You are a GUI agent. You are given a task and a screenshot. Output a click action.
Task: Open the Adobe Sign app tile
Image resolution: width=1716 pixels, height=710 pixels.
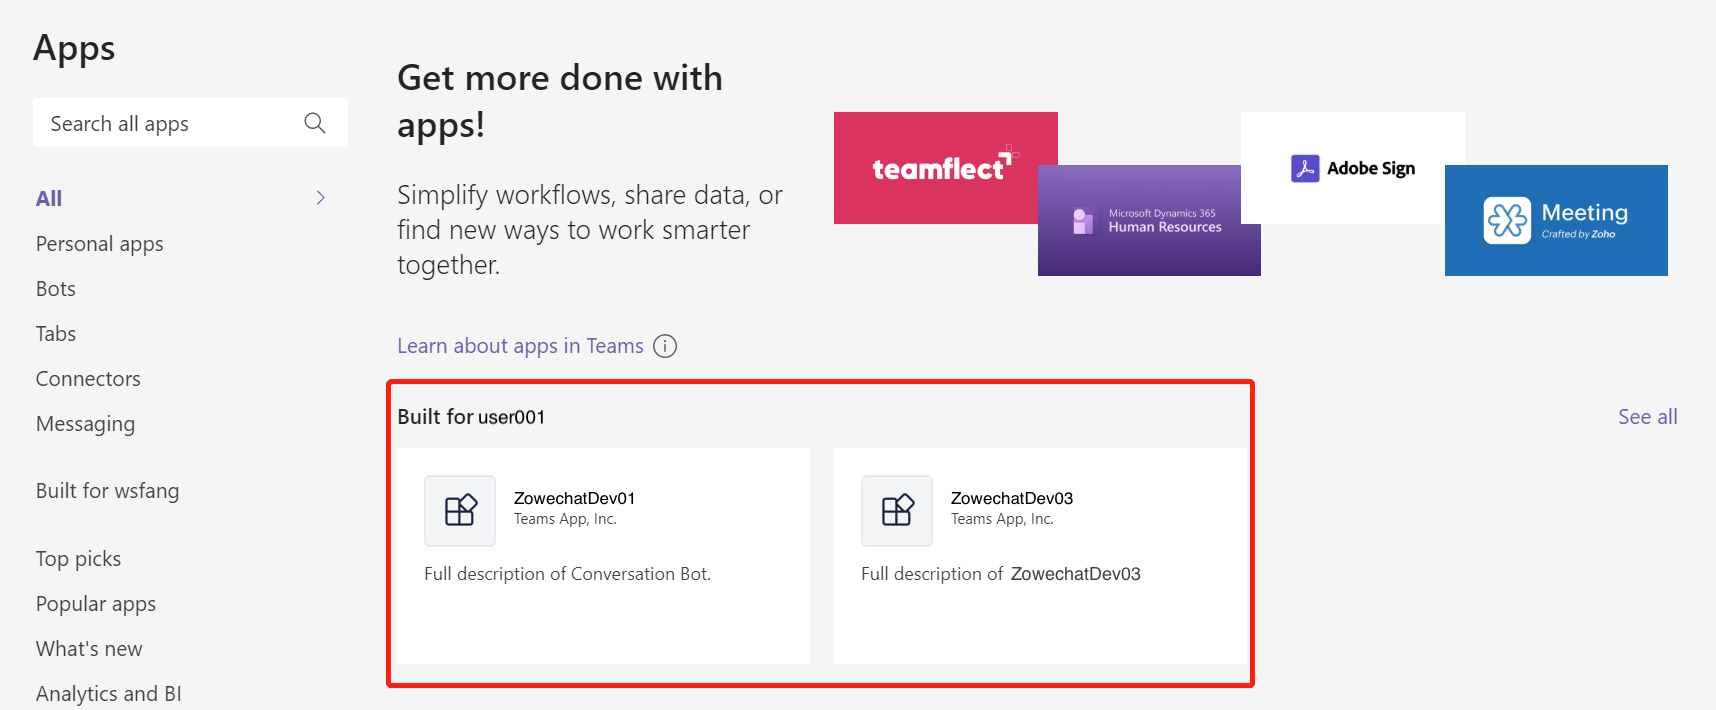(x=1352, y=168)
